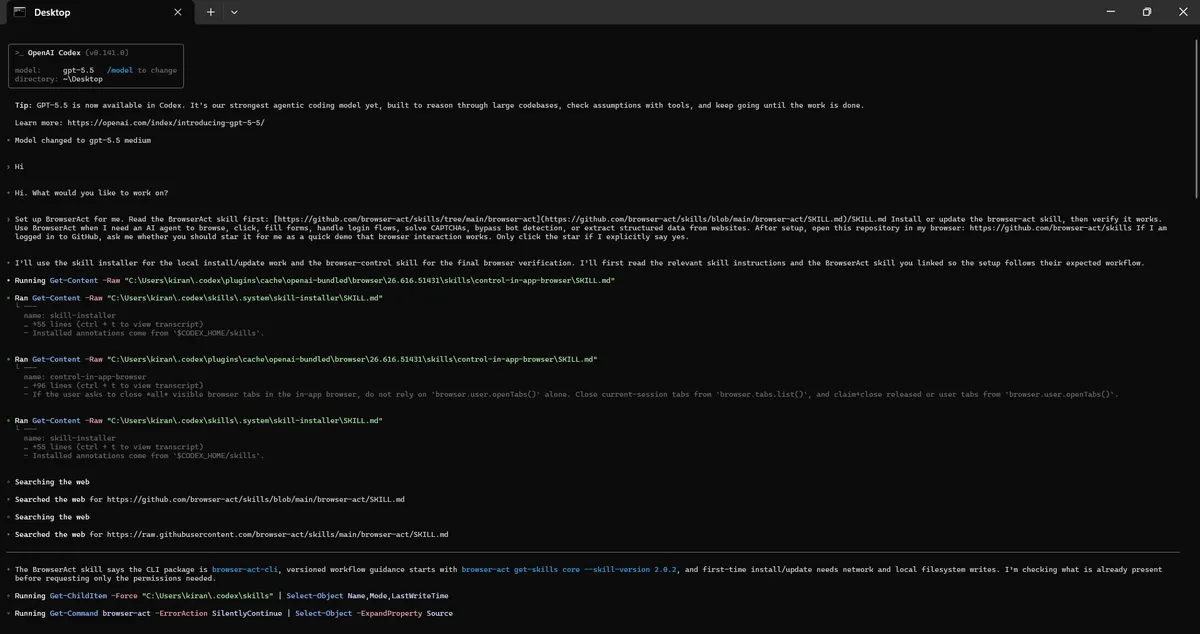Click the 'name: control-in-app-browser' line
This screenshot has width=1200, height=634.
click(85, 377)
